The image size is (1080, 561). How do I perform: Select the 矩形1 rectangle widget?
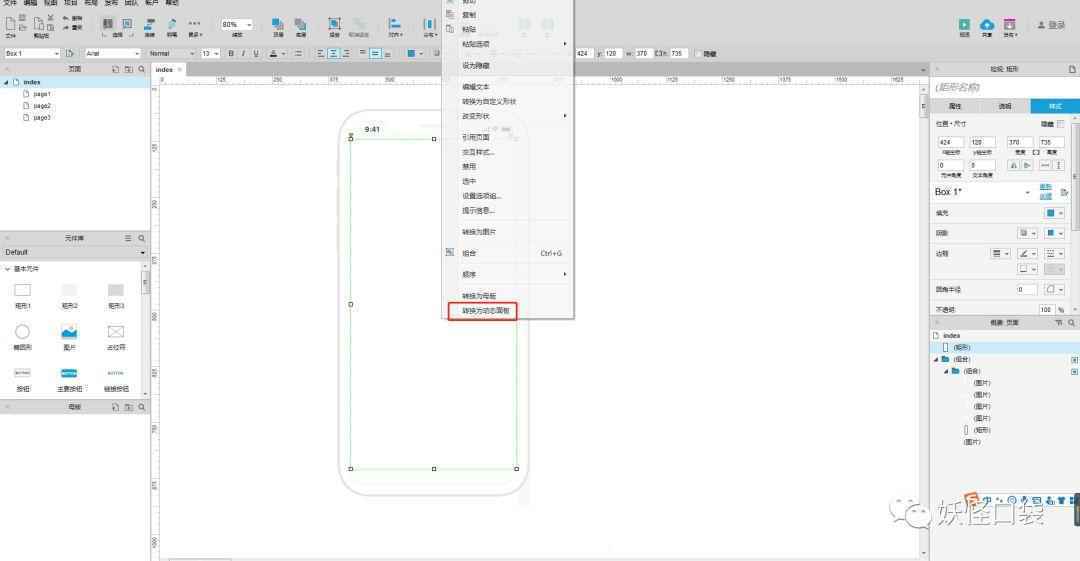click(x=23, y=295)
